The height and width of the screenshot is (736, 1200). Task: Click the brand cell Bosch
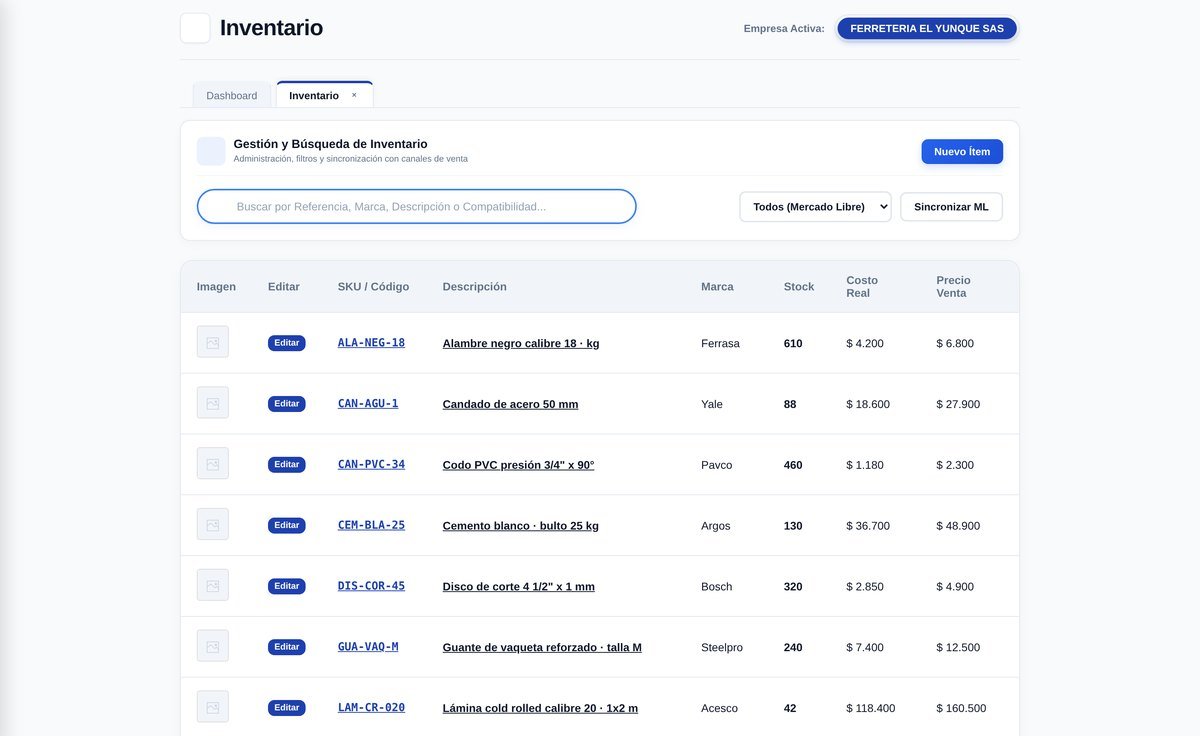(717, 587)
